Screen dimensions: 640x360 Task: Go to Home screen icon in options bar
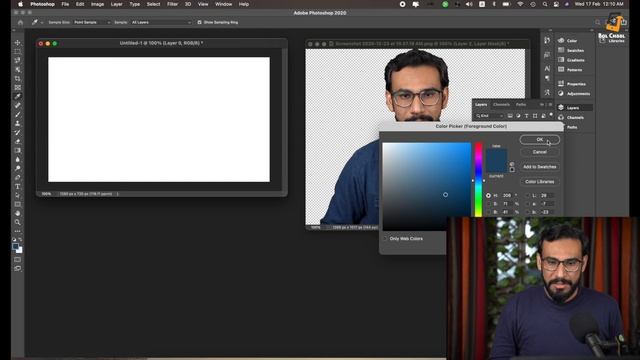coord(20,22)
